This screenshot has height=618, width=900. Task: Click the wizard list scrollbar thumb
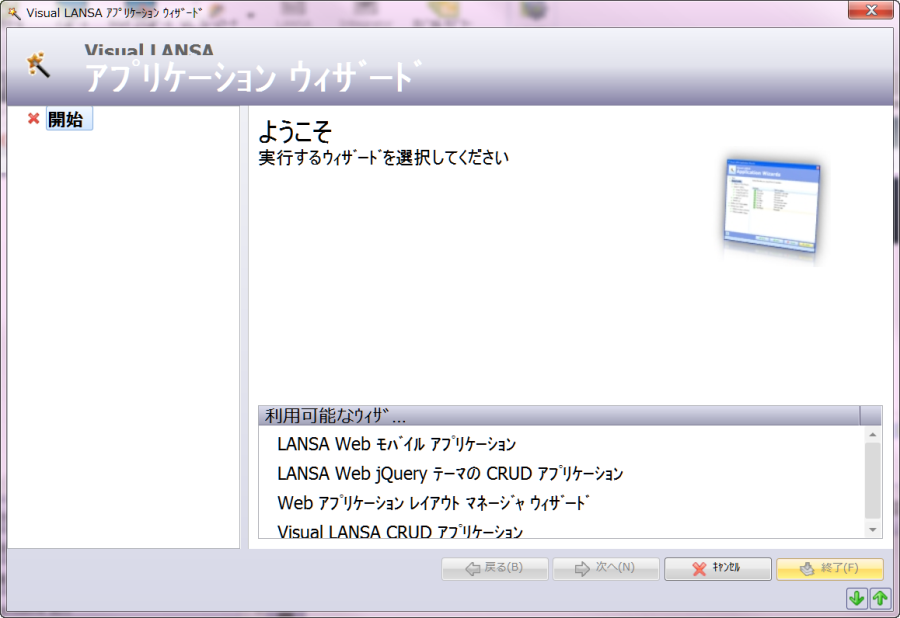[872, 481]
